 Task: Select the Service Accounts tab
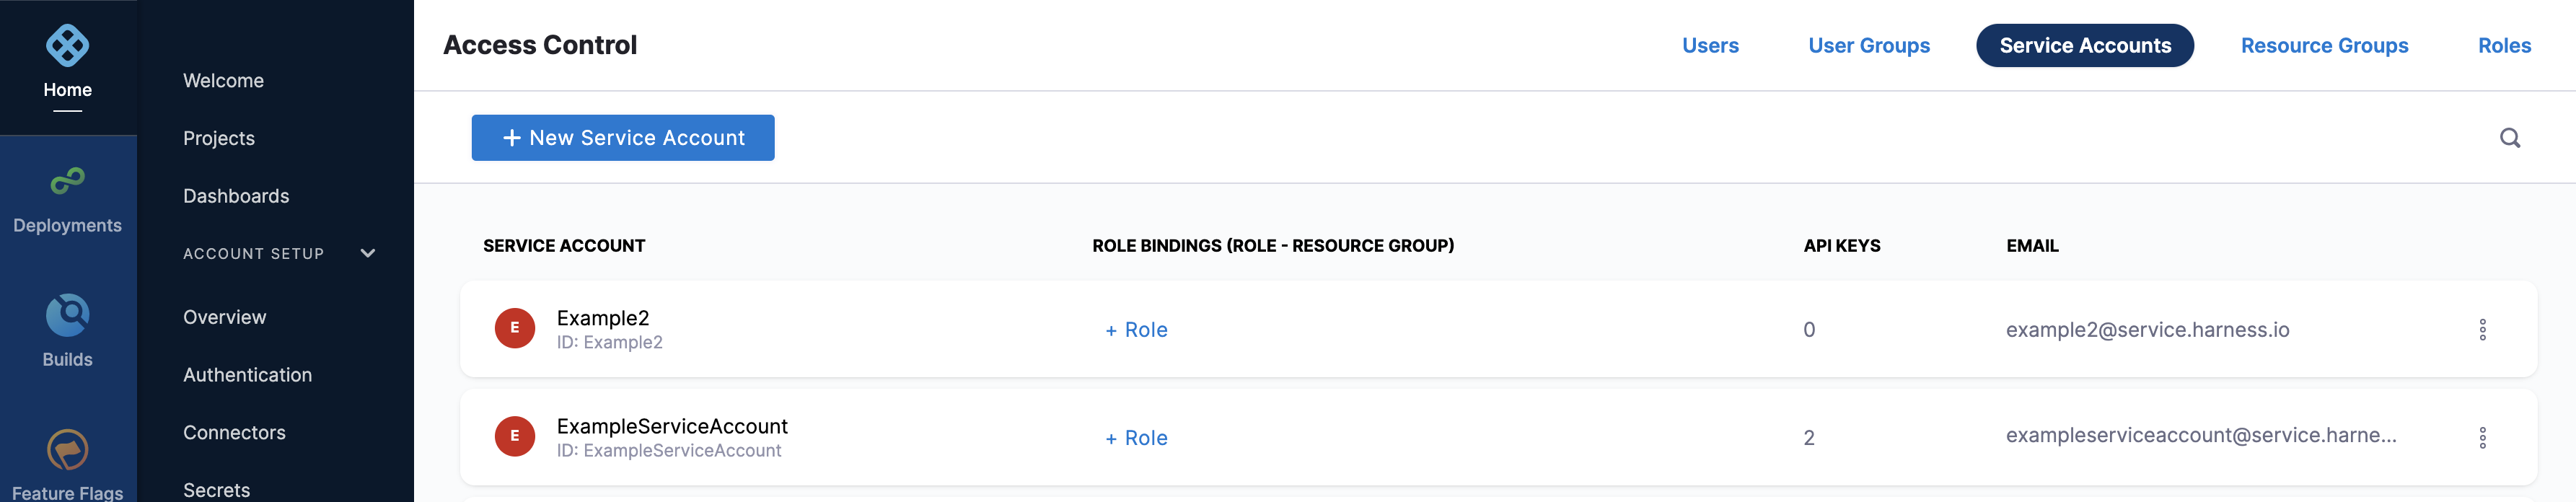2085,46
